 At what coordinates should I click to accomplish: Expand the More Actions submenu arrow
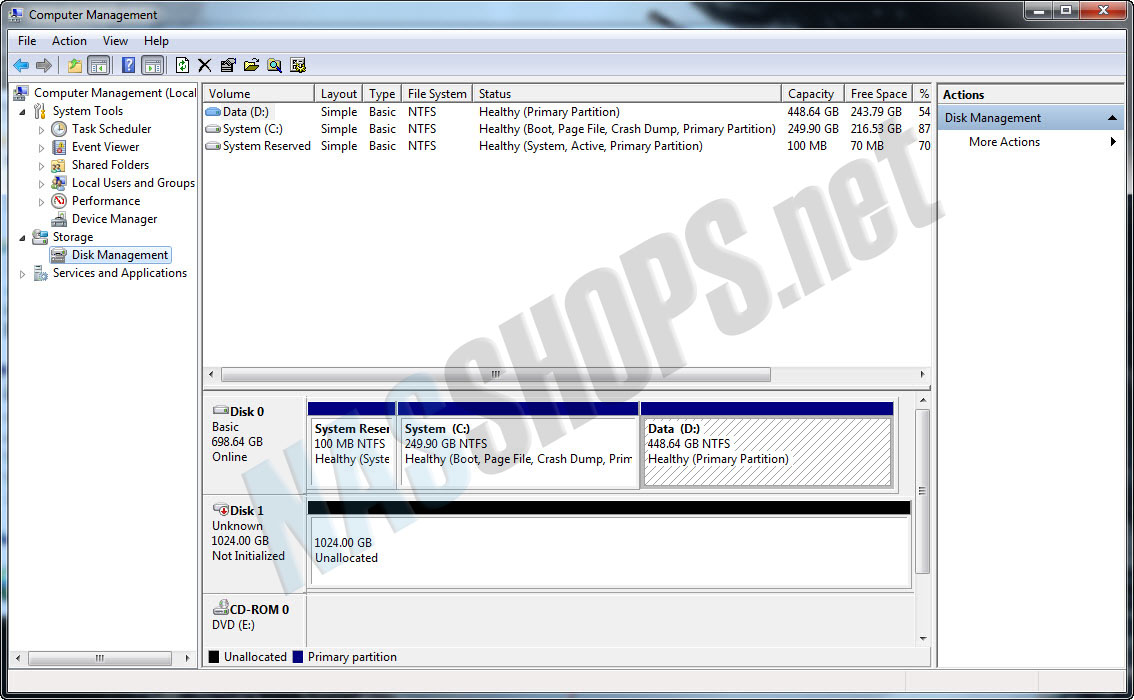(x=1113, y=142)
